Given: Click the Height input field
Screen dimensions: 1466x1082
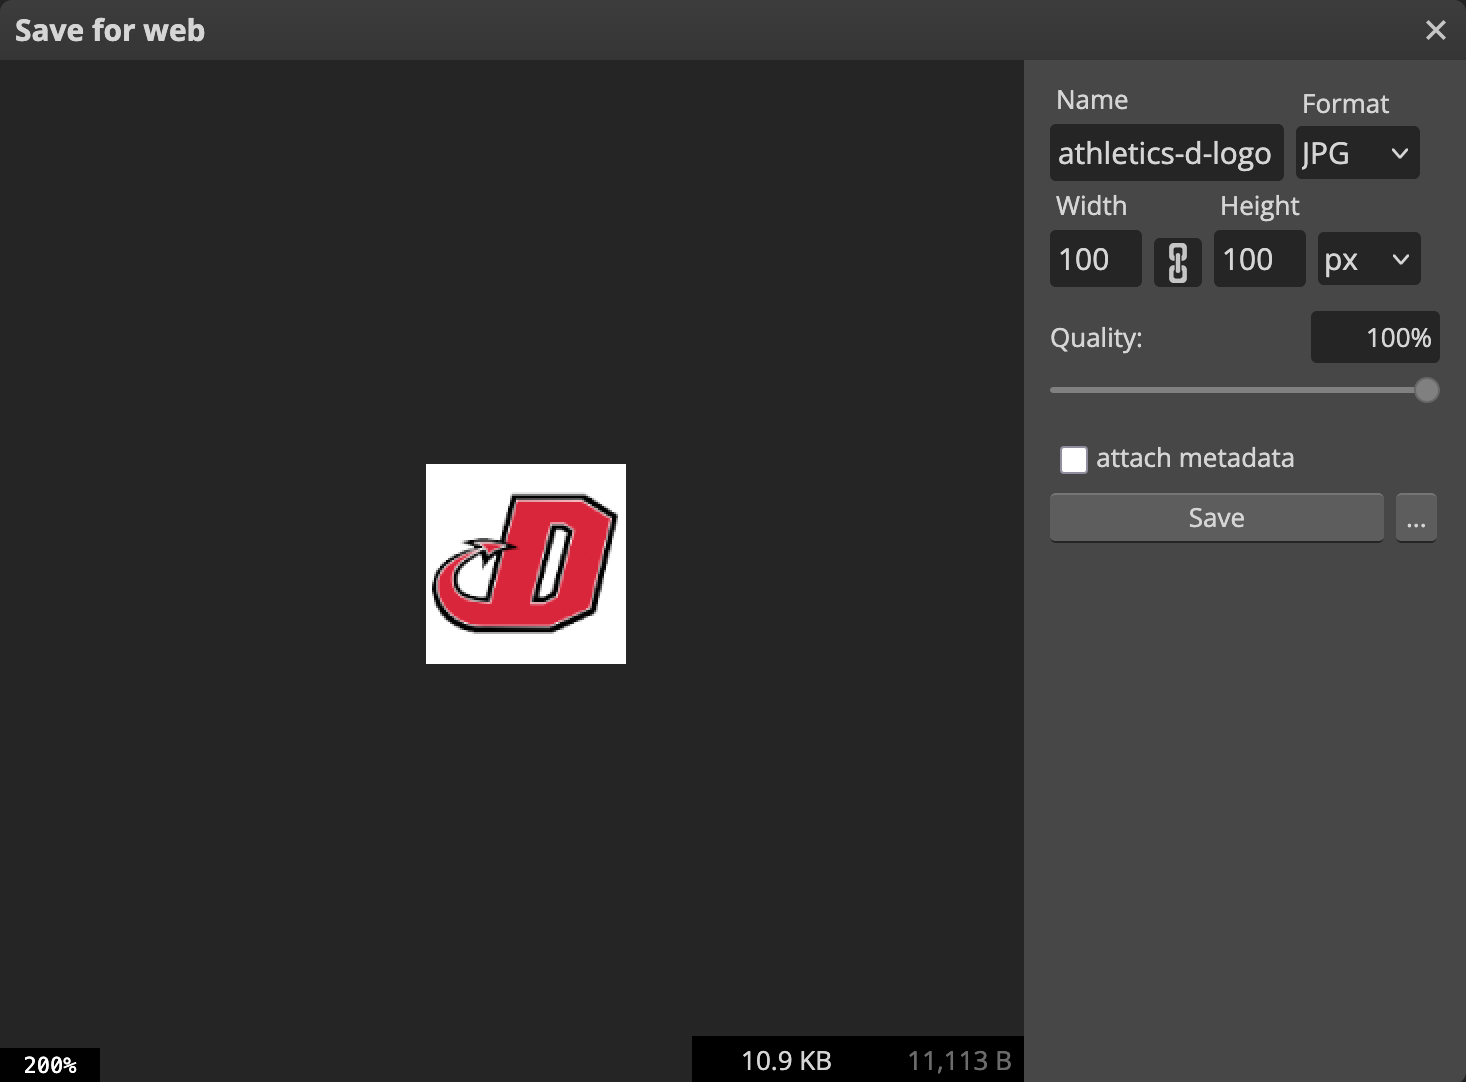Looking at the screenshot, I should tap(1259, 259).
